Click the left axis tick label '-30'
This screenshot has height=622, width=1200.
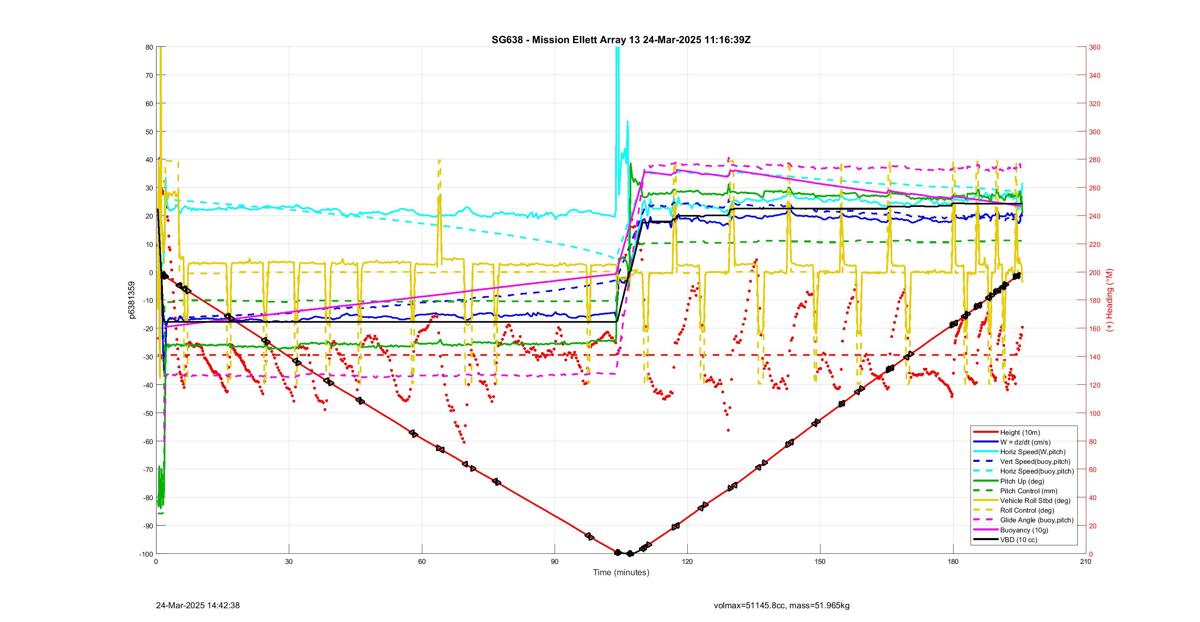[147, 357]
